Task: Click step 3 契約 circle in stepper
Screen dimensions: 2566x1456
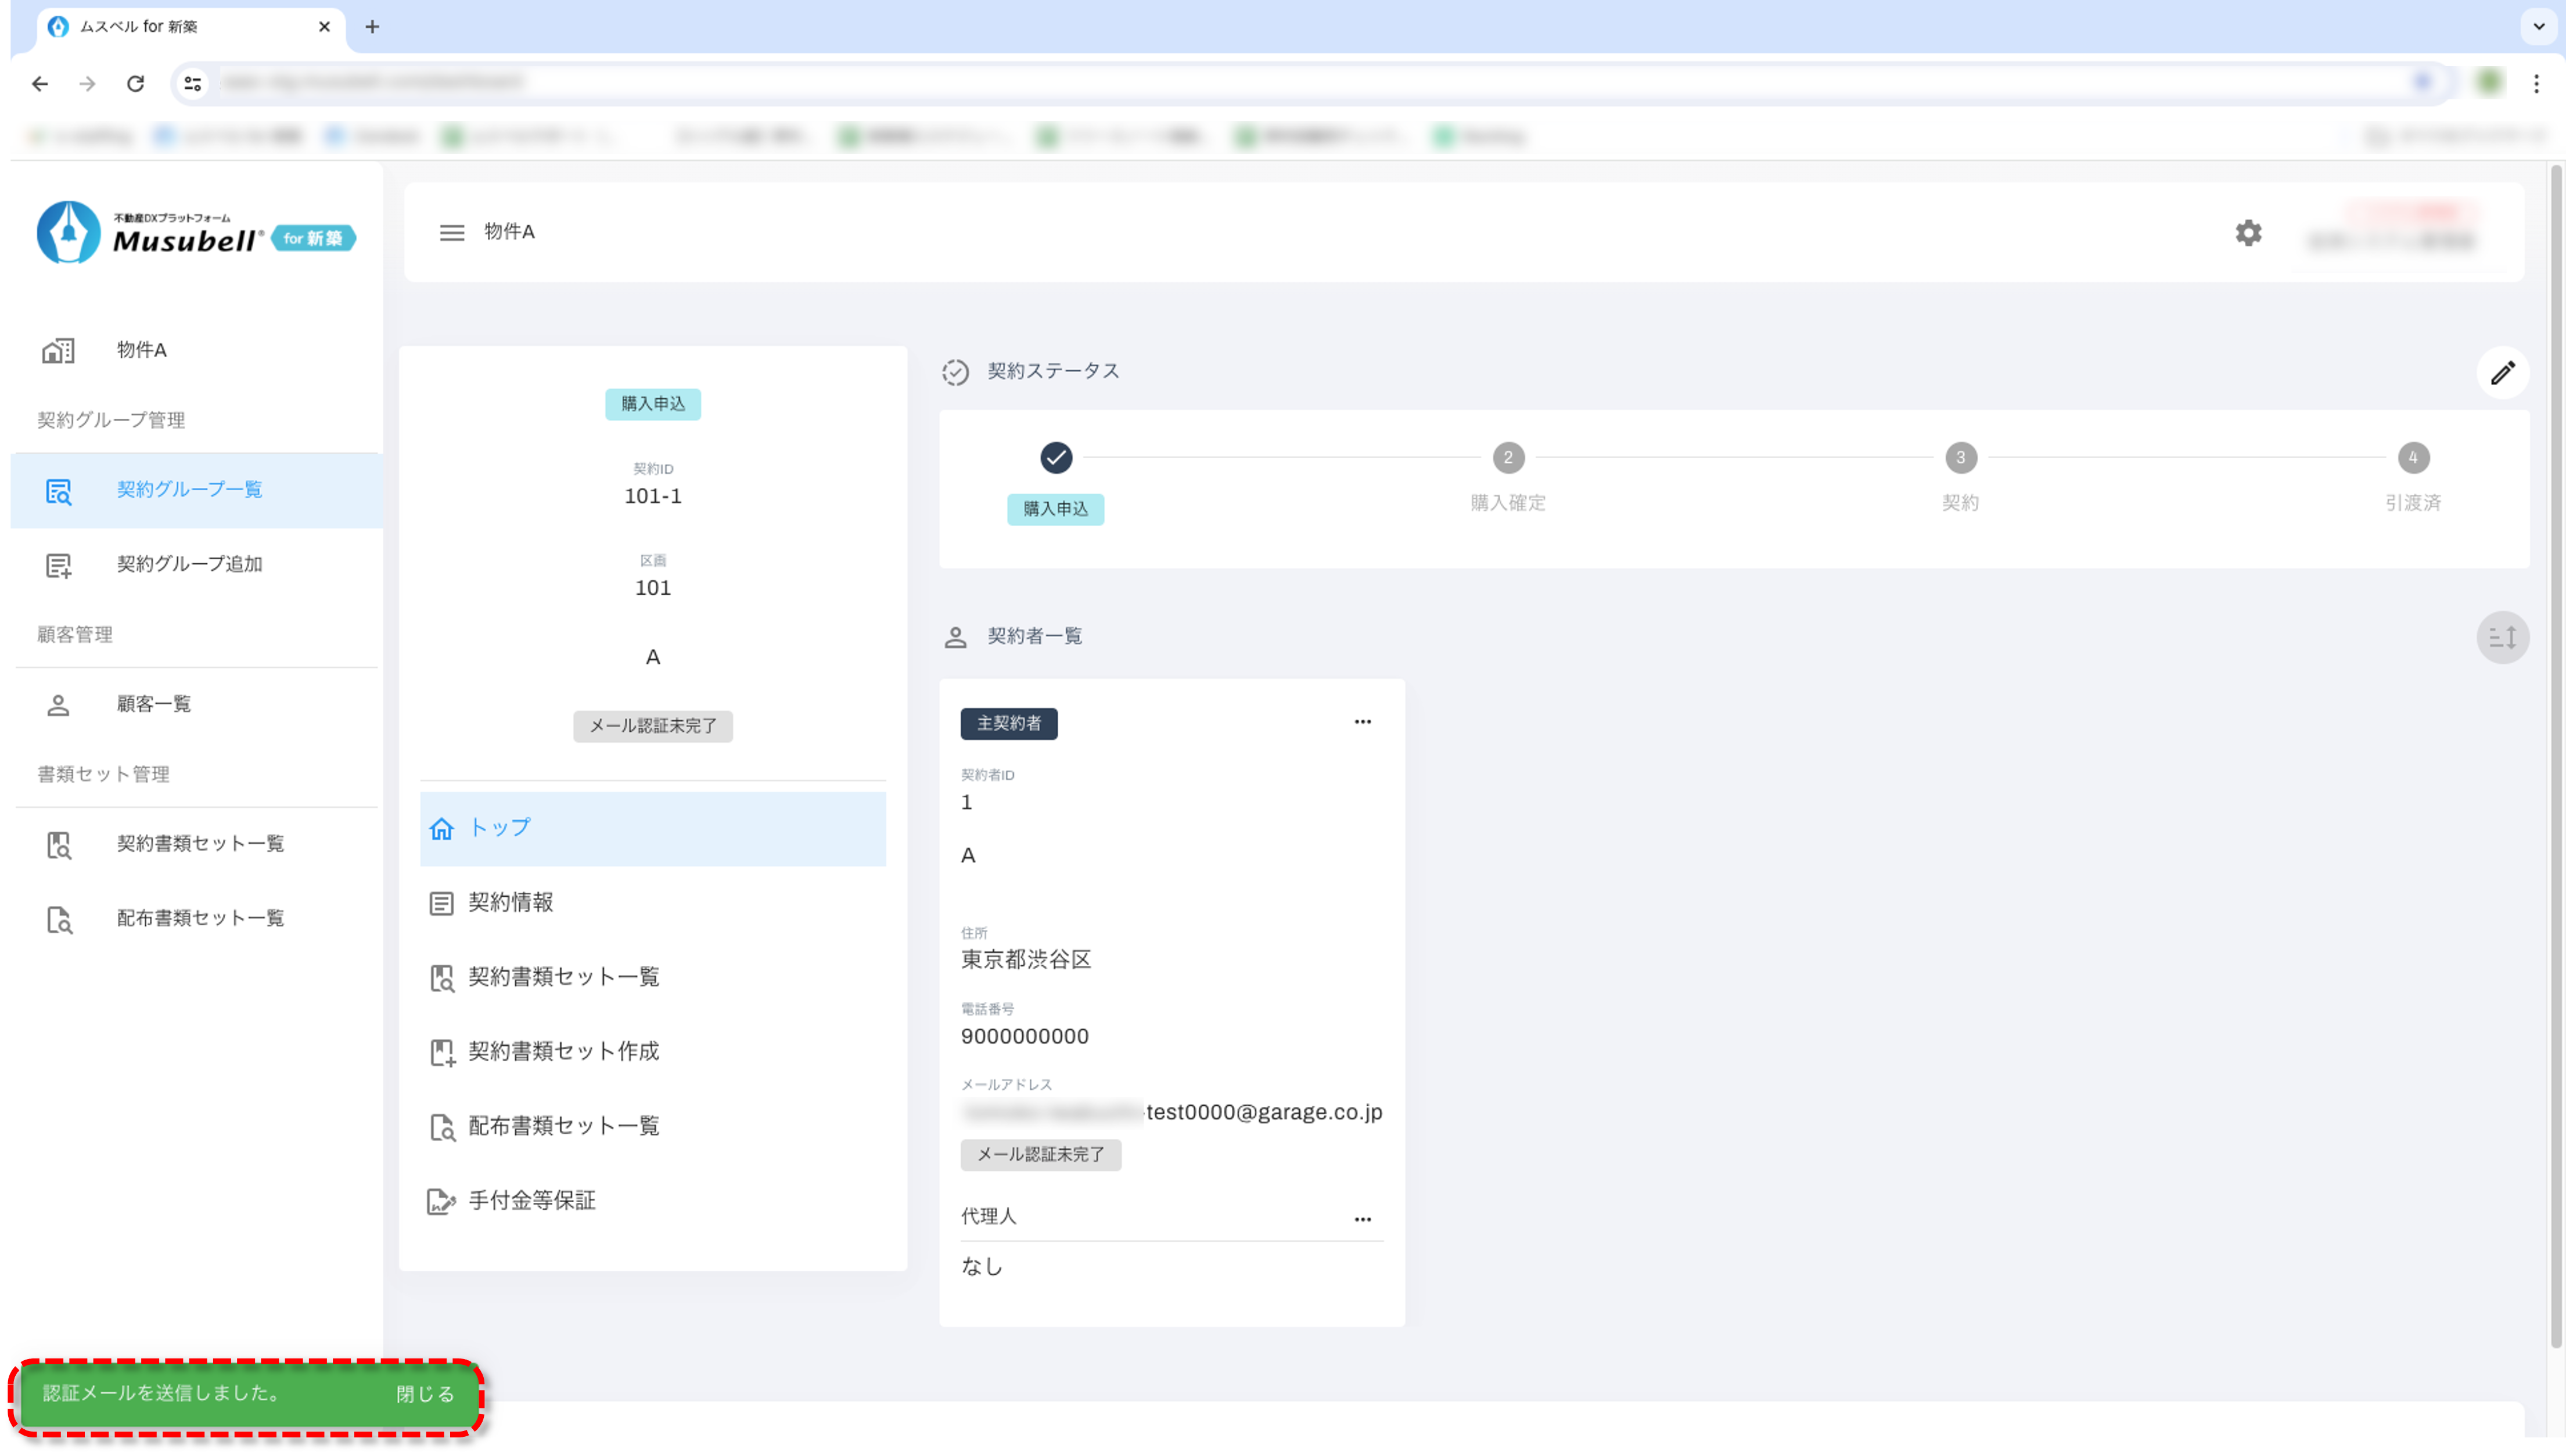Action: [1960, 458]
